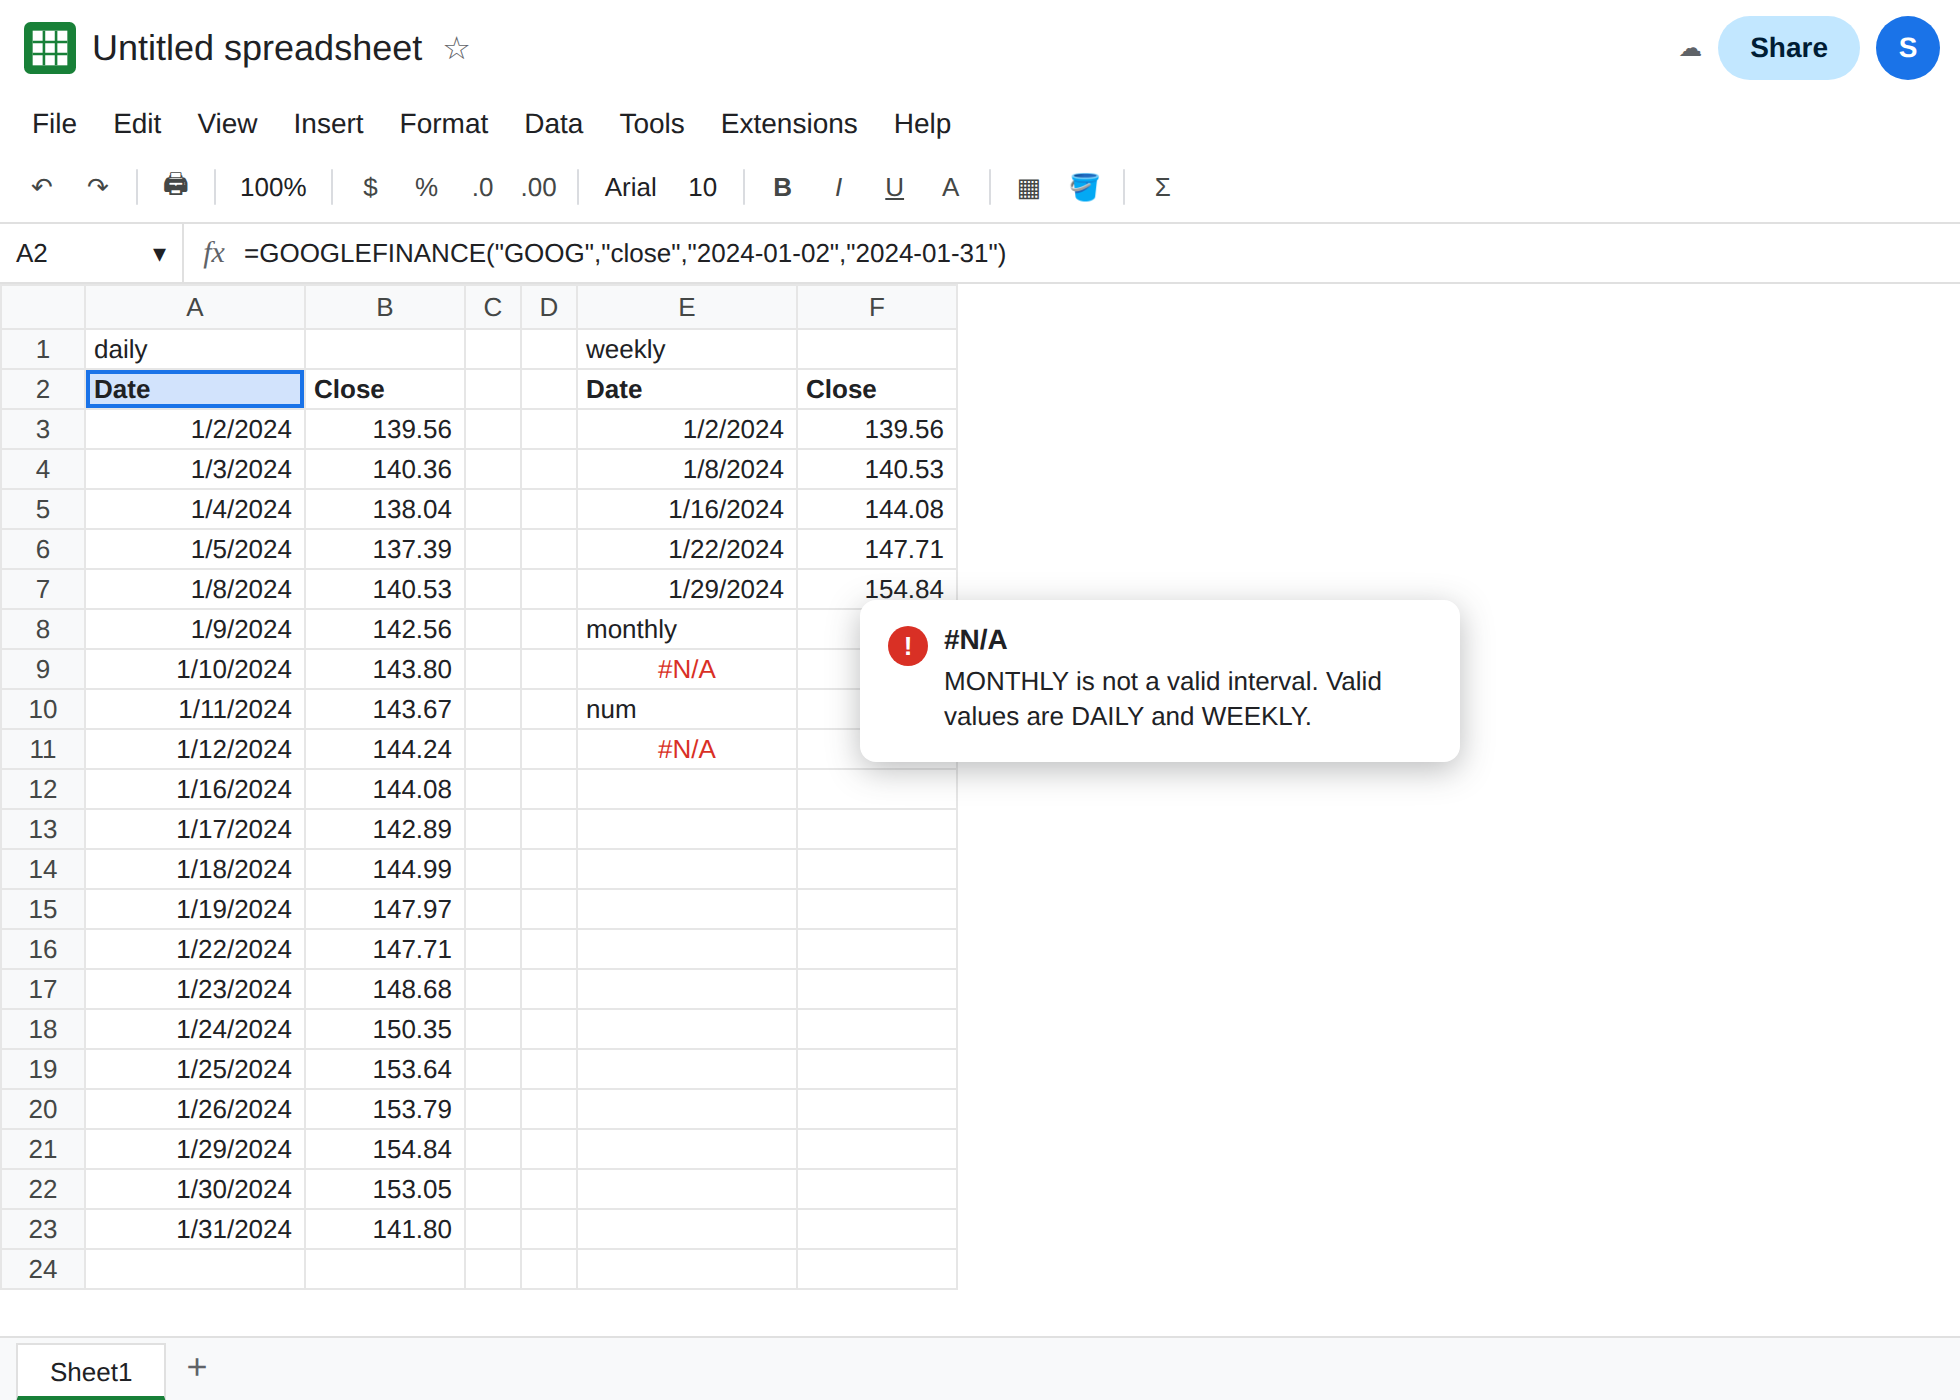
Task: Open the Format menu
Action: click(x=443, y=123)
